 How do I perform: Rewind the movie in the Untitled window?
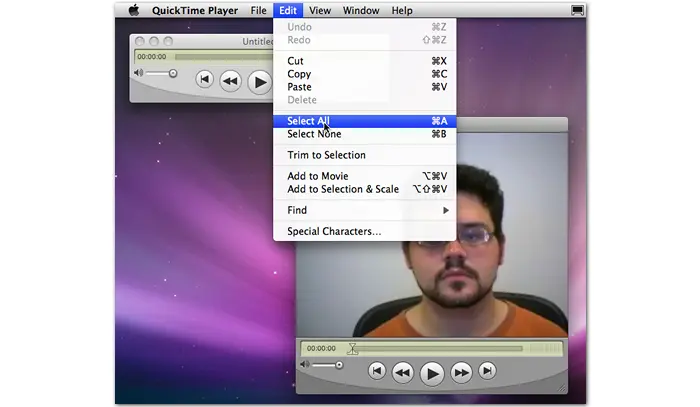click(230, 81)
